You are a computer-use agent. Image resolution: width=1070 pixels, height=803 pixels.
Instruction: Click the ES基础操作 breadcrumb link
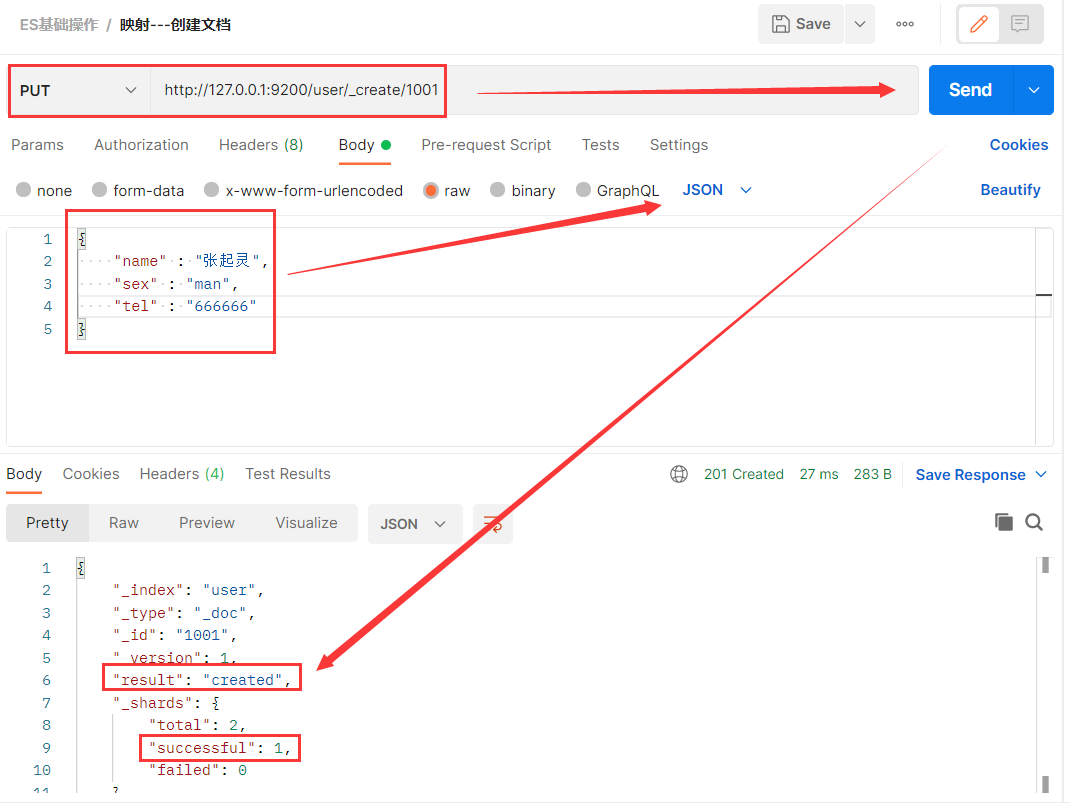pyautogui.click(x=59, y=25)
